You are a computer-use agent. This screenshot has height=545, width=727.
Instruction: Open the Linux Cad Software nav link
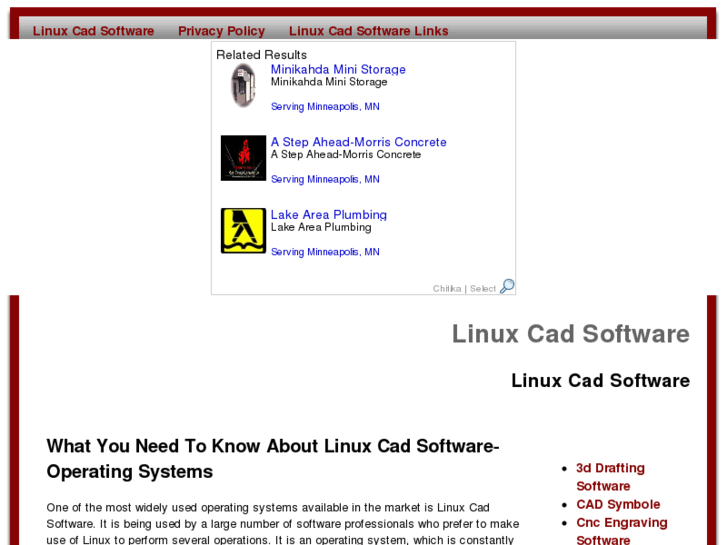[93, 31]
